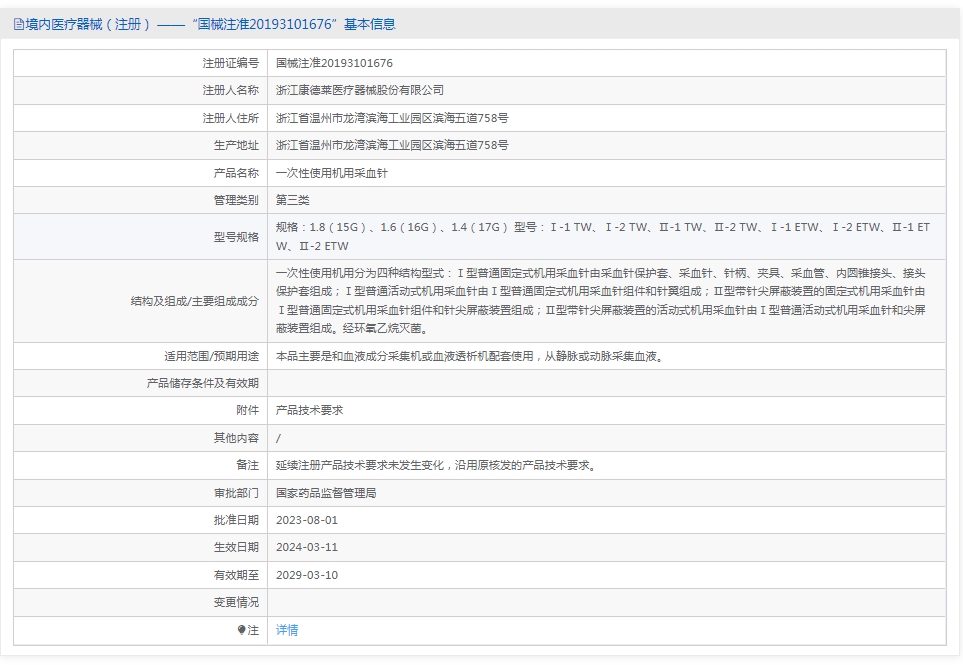Click the document icon in the header
This screenshot has width=963, height=665.
(x=19, y=25)
